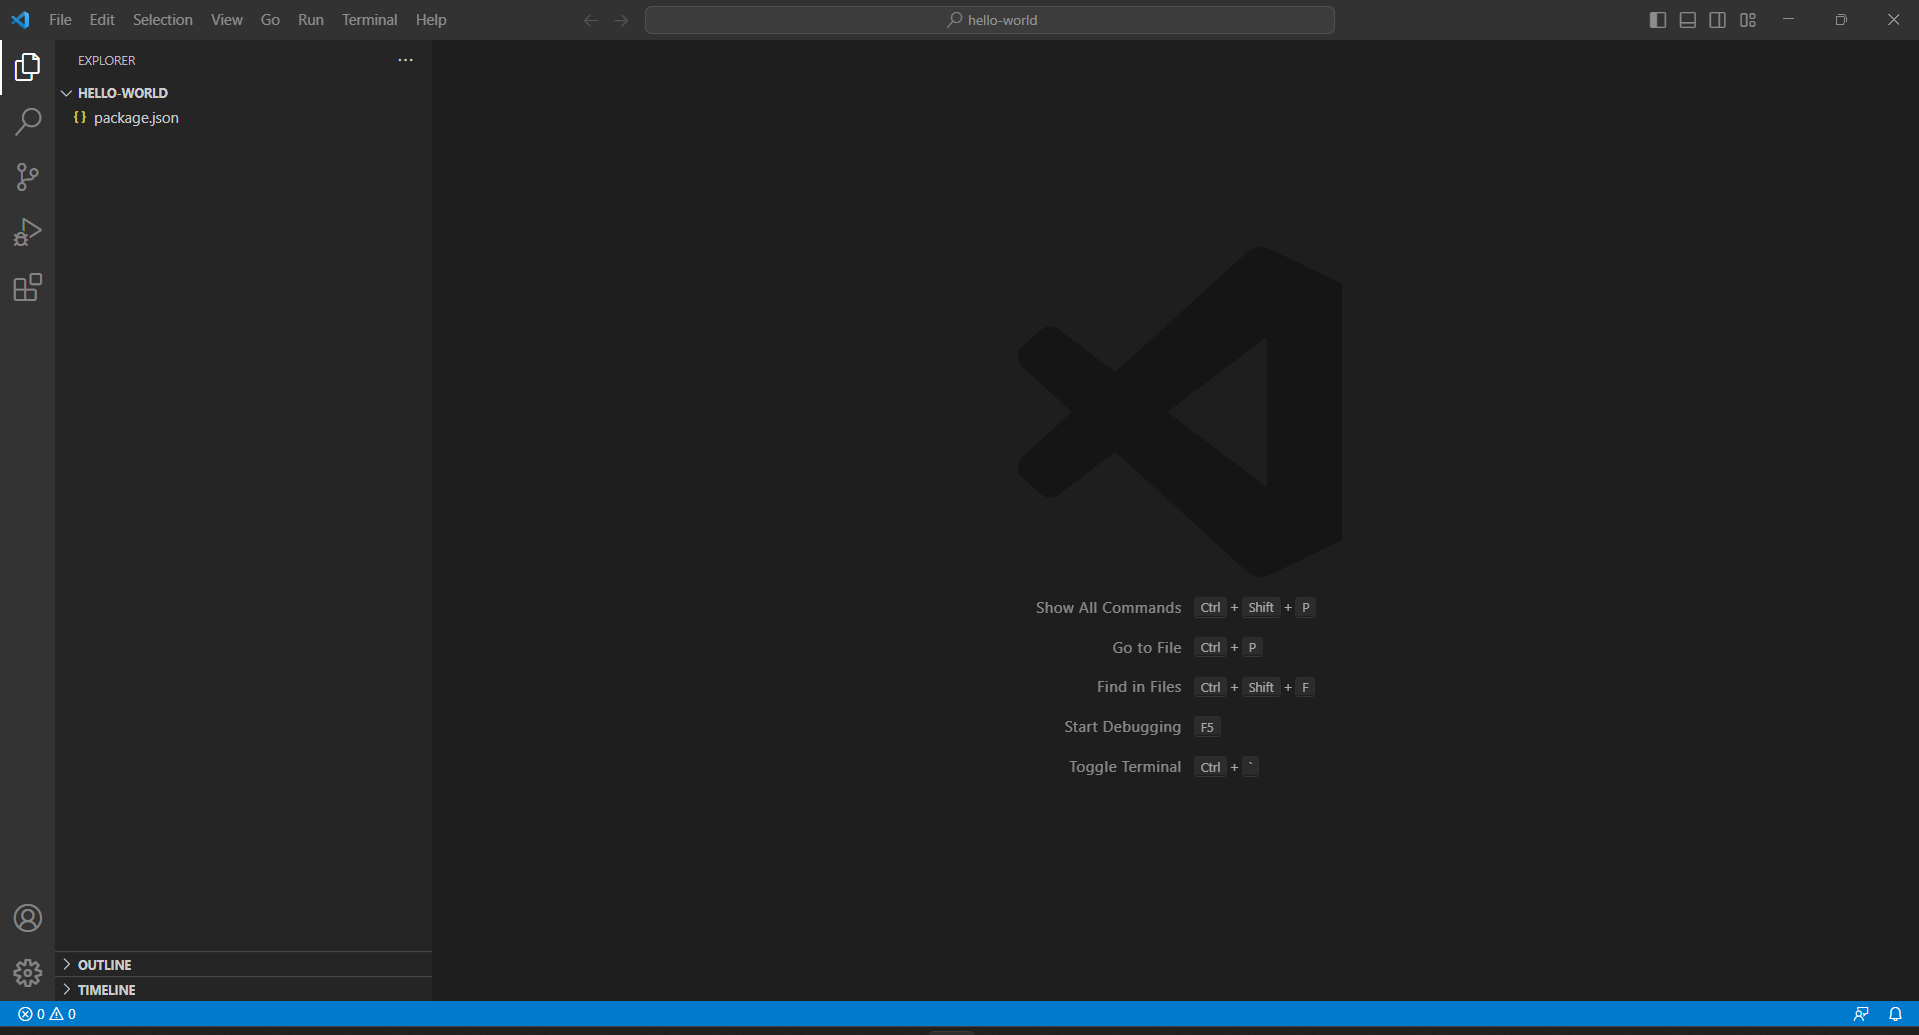Click the Accounts icon in the activity bar
Screen dimensions: 1919x1035
[27, 917]
